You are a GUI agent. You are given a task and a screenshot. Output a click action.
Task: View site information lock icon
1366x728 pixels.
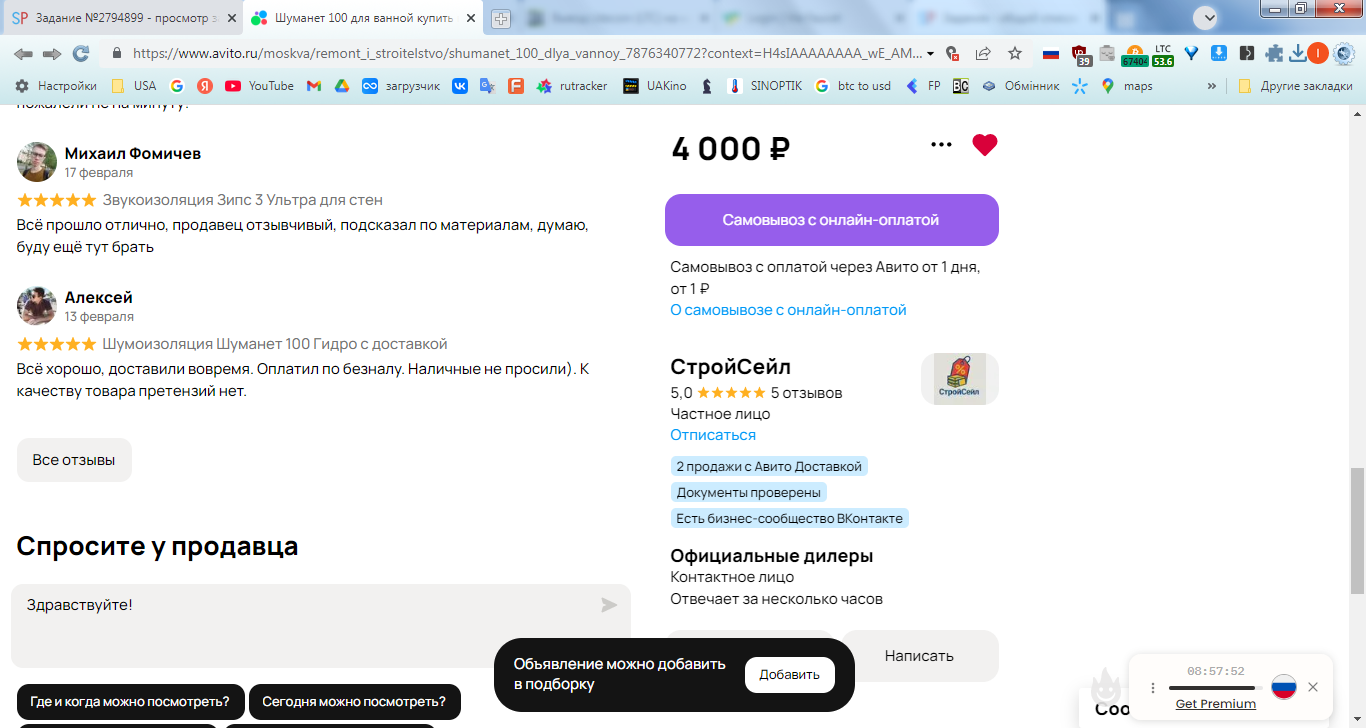tap(117, 53)
